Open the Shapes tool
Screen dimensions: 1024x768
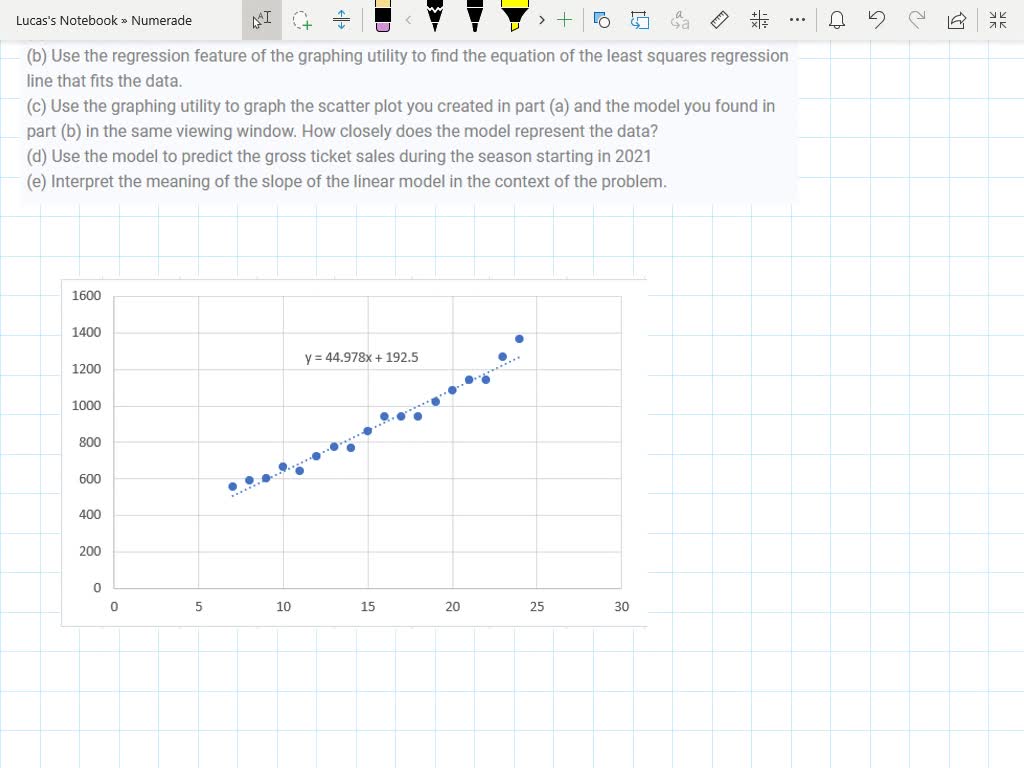(601, 20)
